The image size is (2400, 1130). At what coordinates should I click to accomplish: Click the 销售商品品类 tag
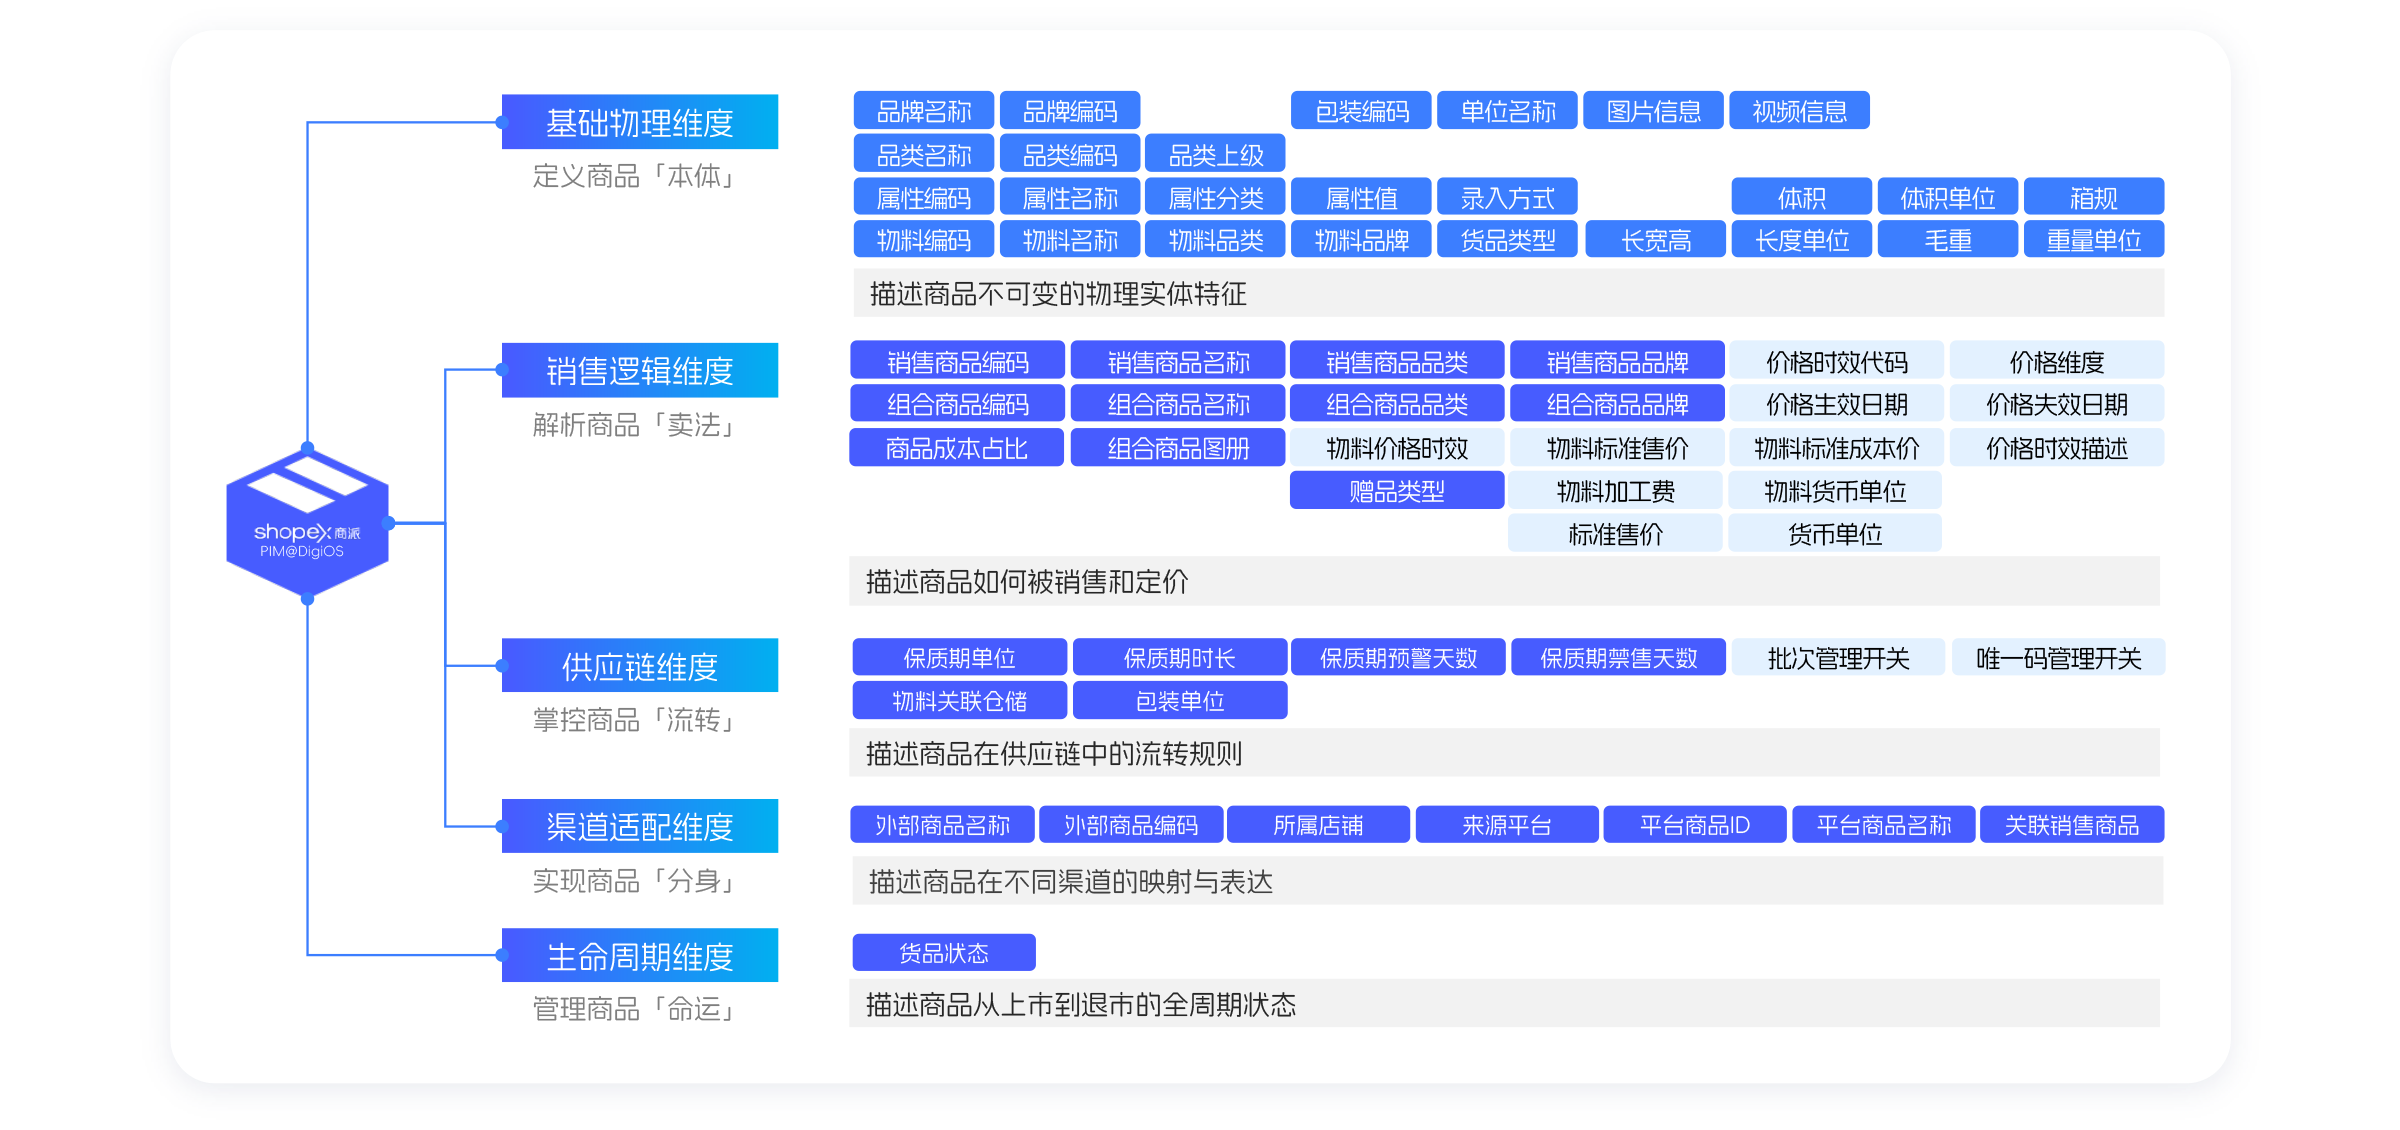[1397, 361]
